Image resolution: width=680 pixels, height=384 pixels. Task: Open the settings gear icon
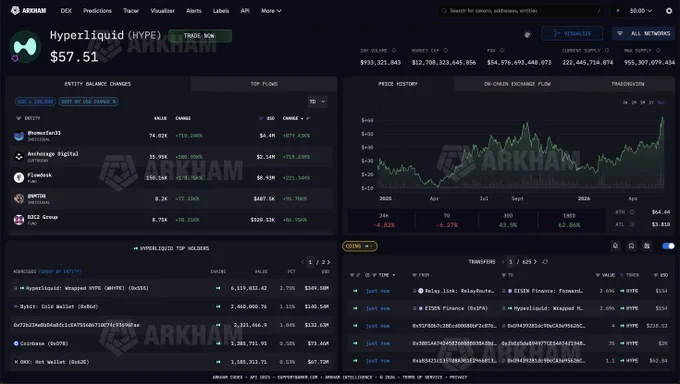(x=669, y=11)
